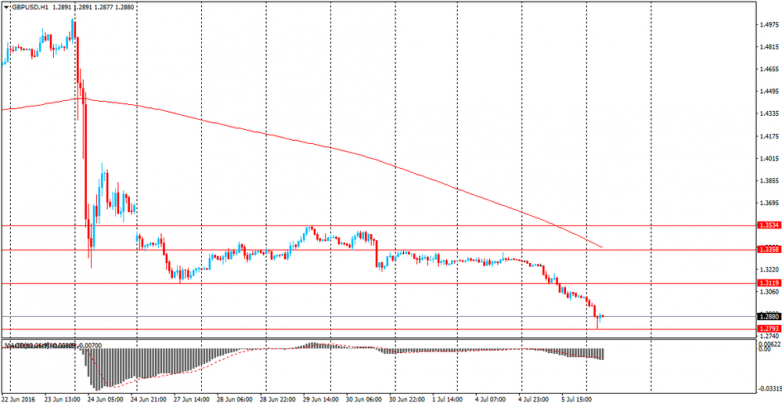Open the chart menu triangle beside GBPUSD,H1
Screen dimensions: 782x407
(x=6, y=7)
